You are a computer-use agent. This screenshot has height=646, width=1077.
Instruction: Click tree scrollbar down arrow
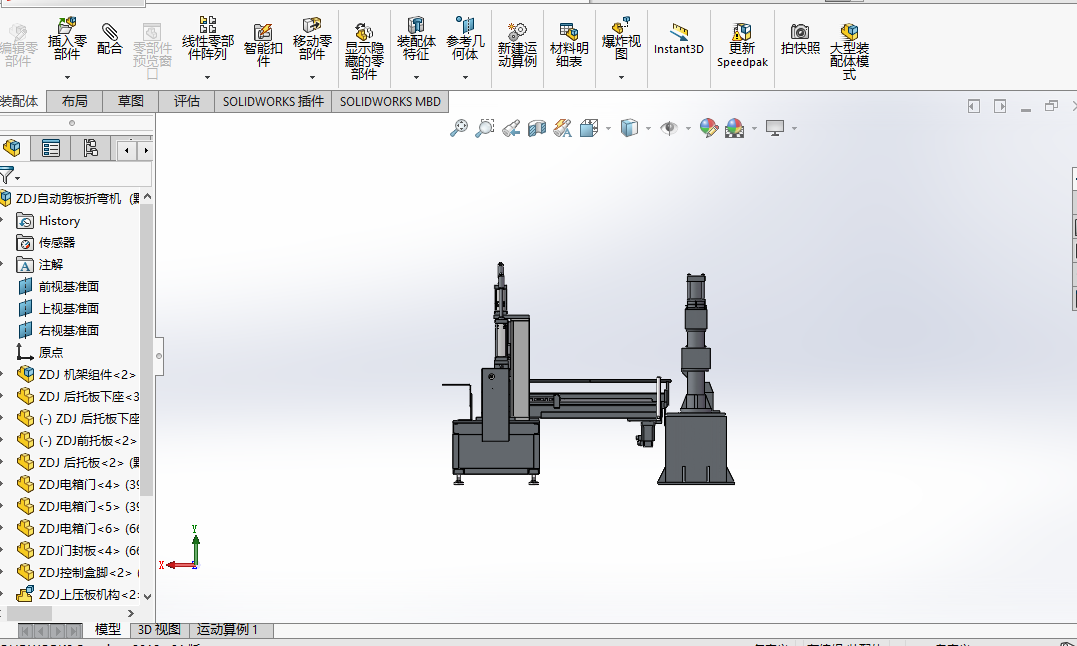point(146,597)
